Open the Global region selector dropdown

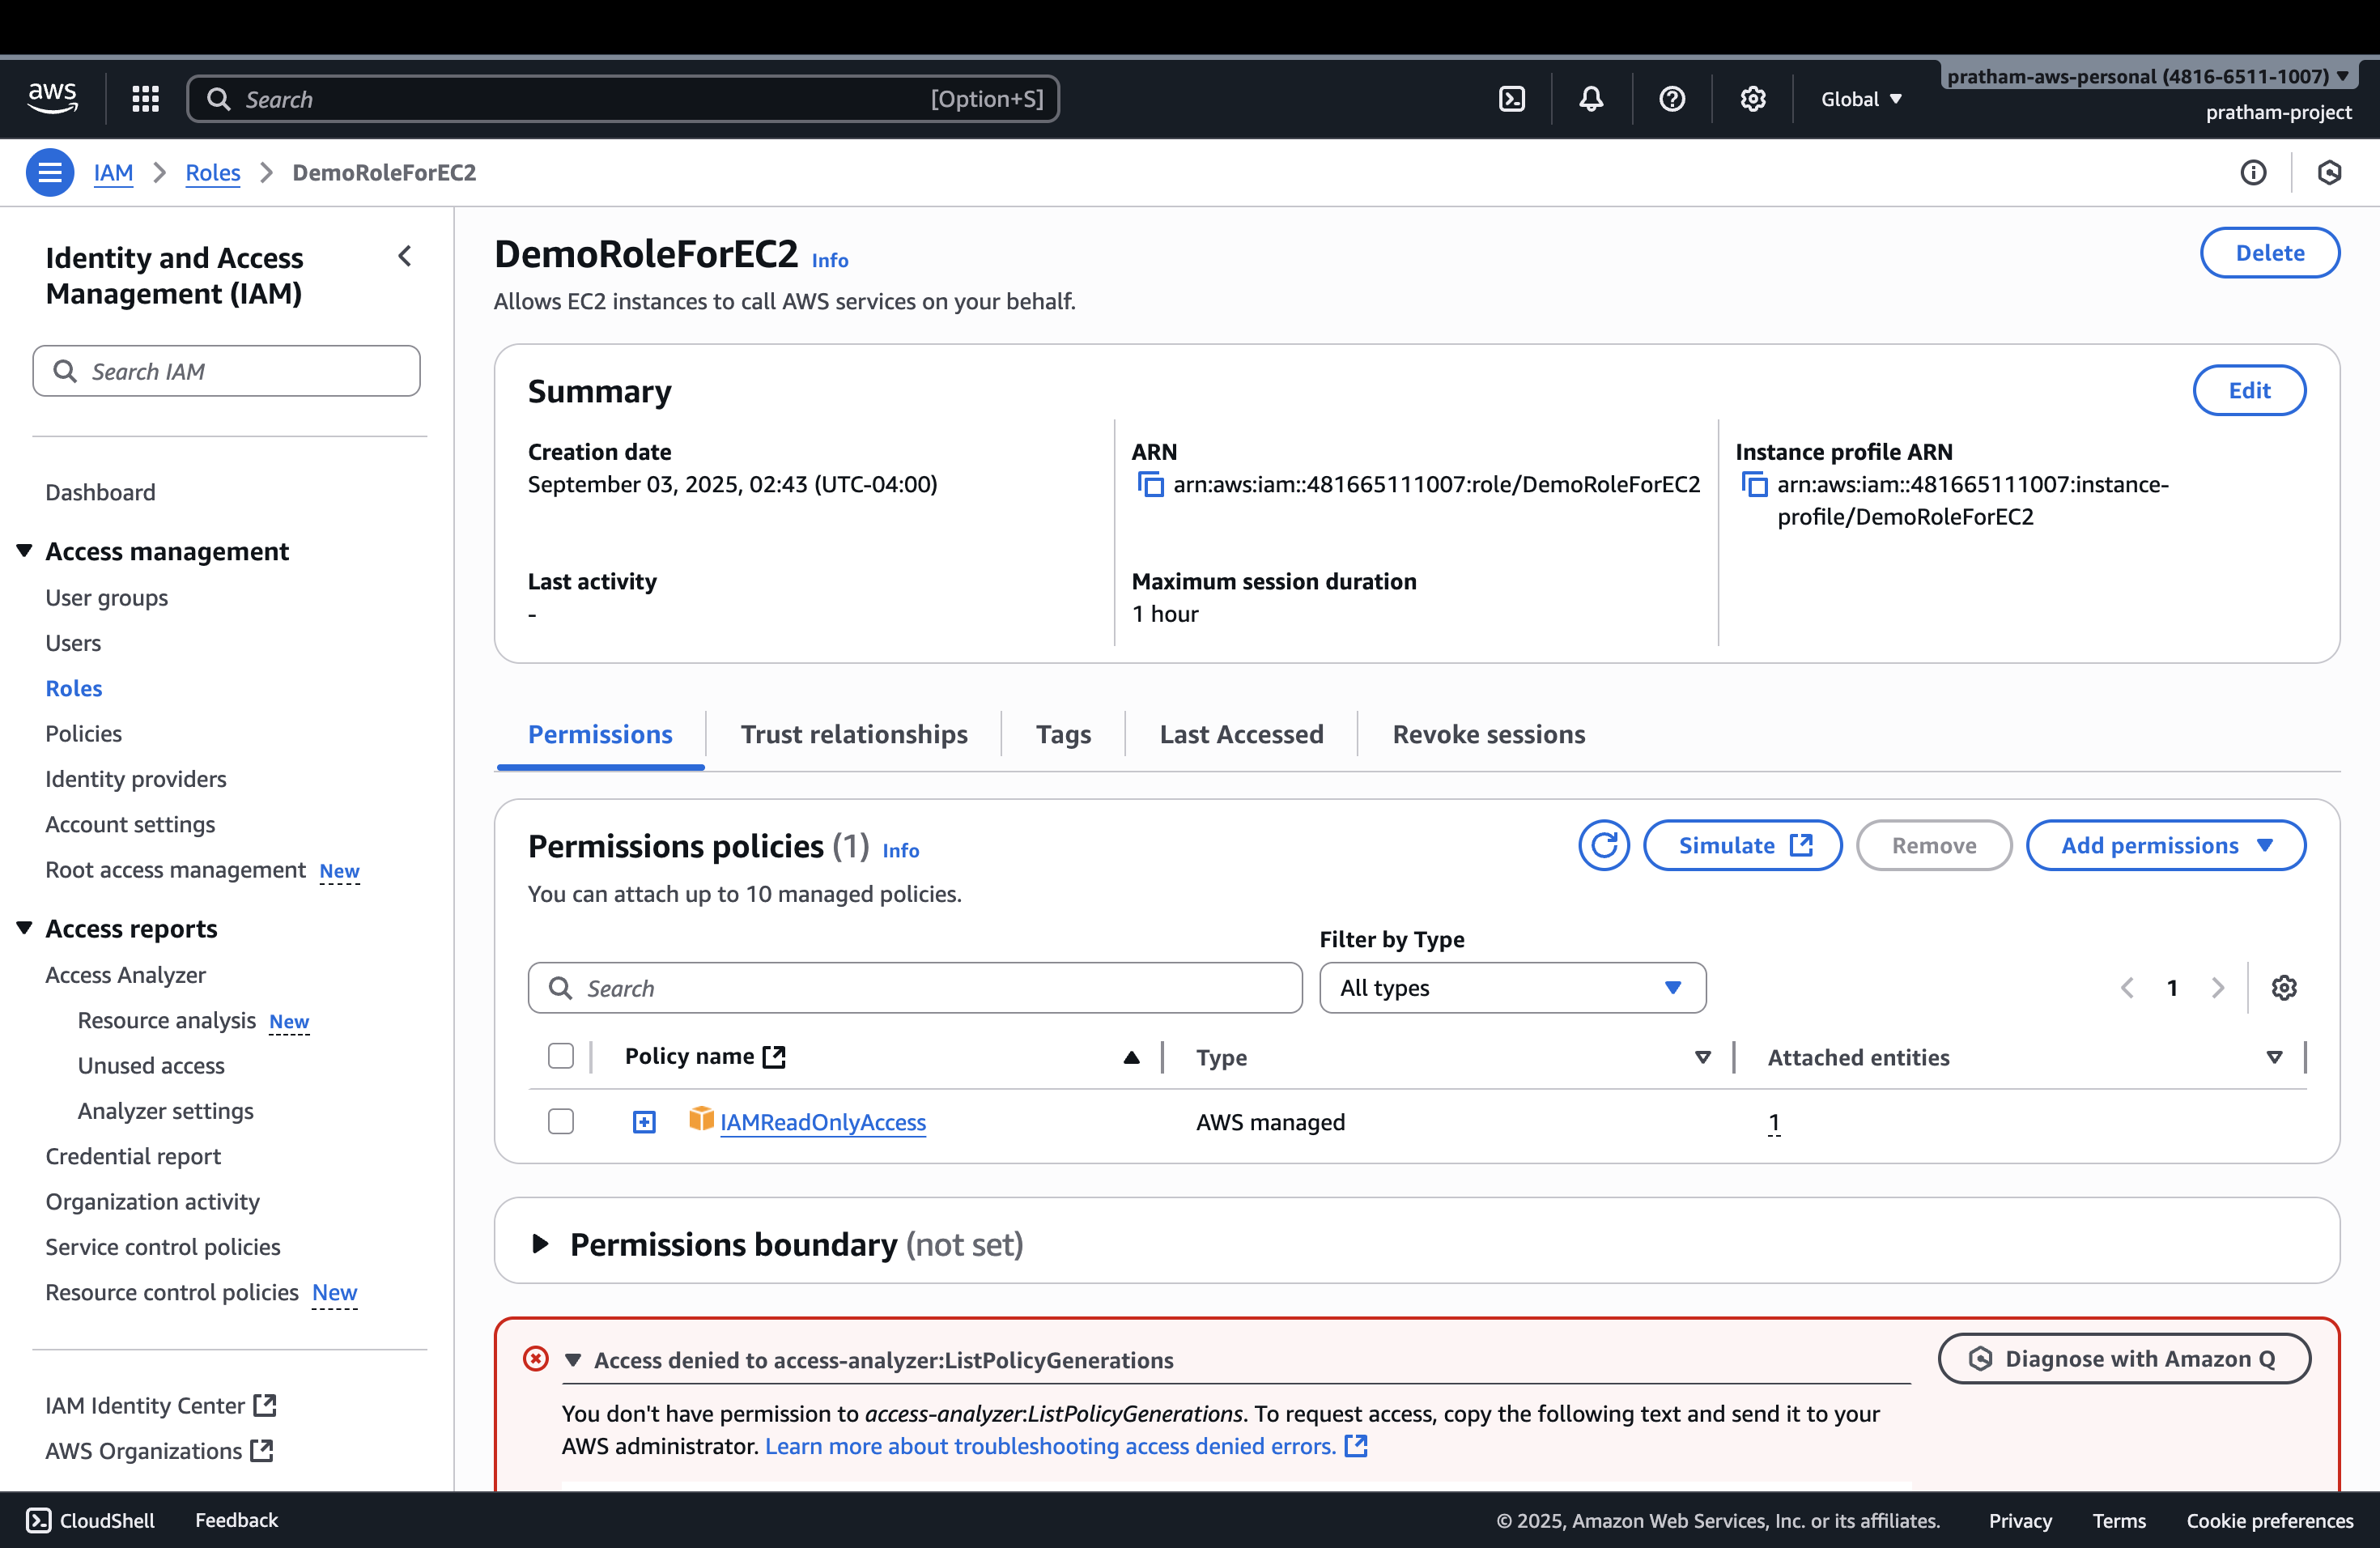coord(1861,99)
